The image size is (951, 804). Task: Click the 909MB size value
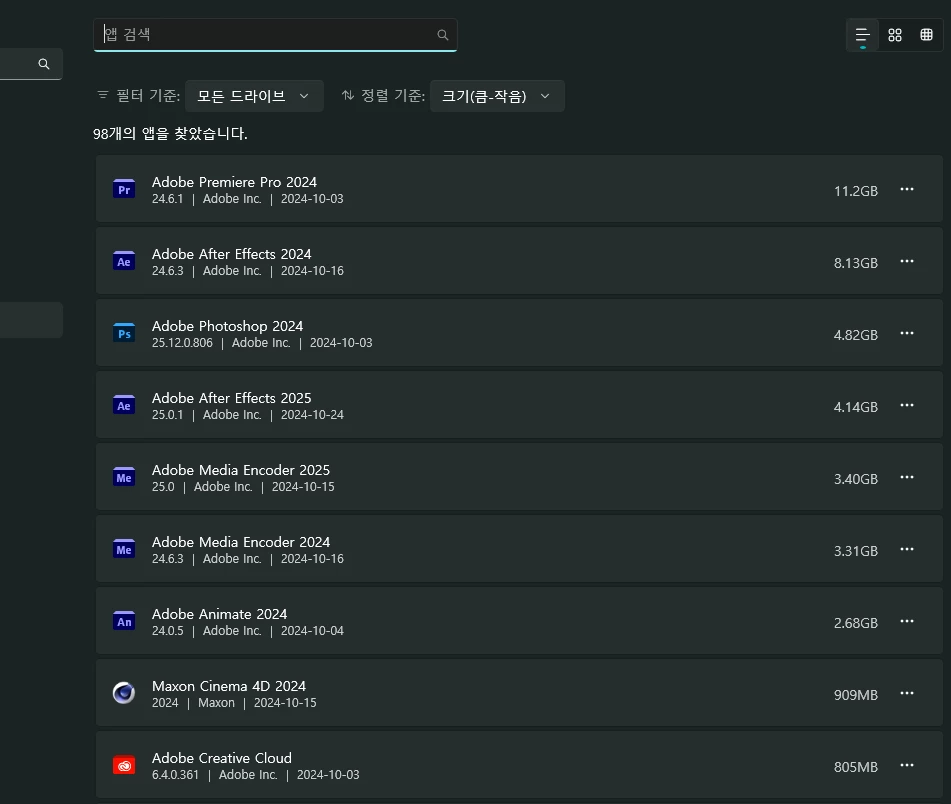coord(856,695)
